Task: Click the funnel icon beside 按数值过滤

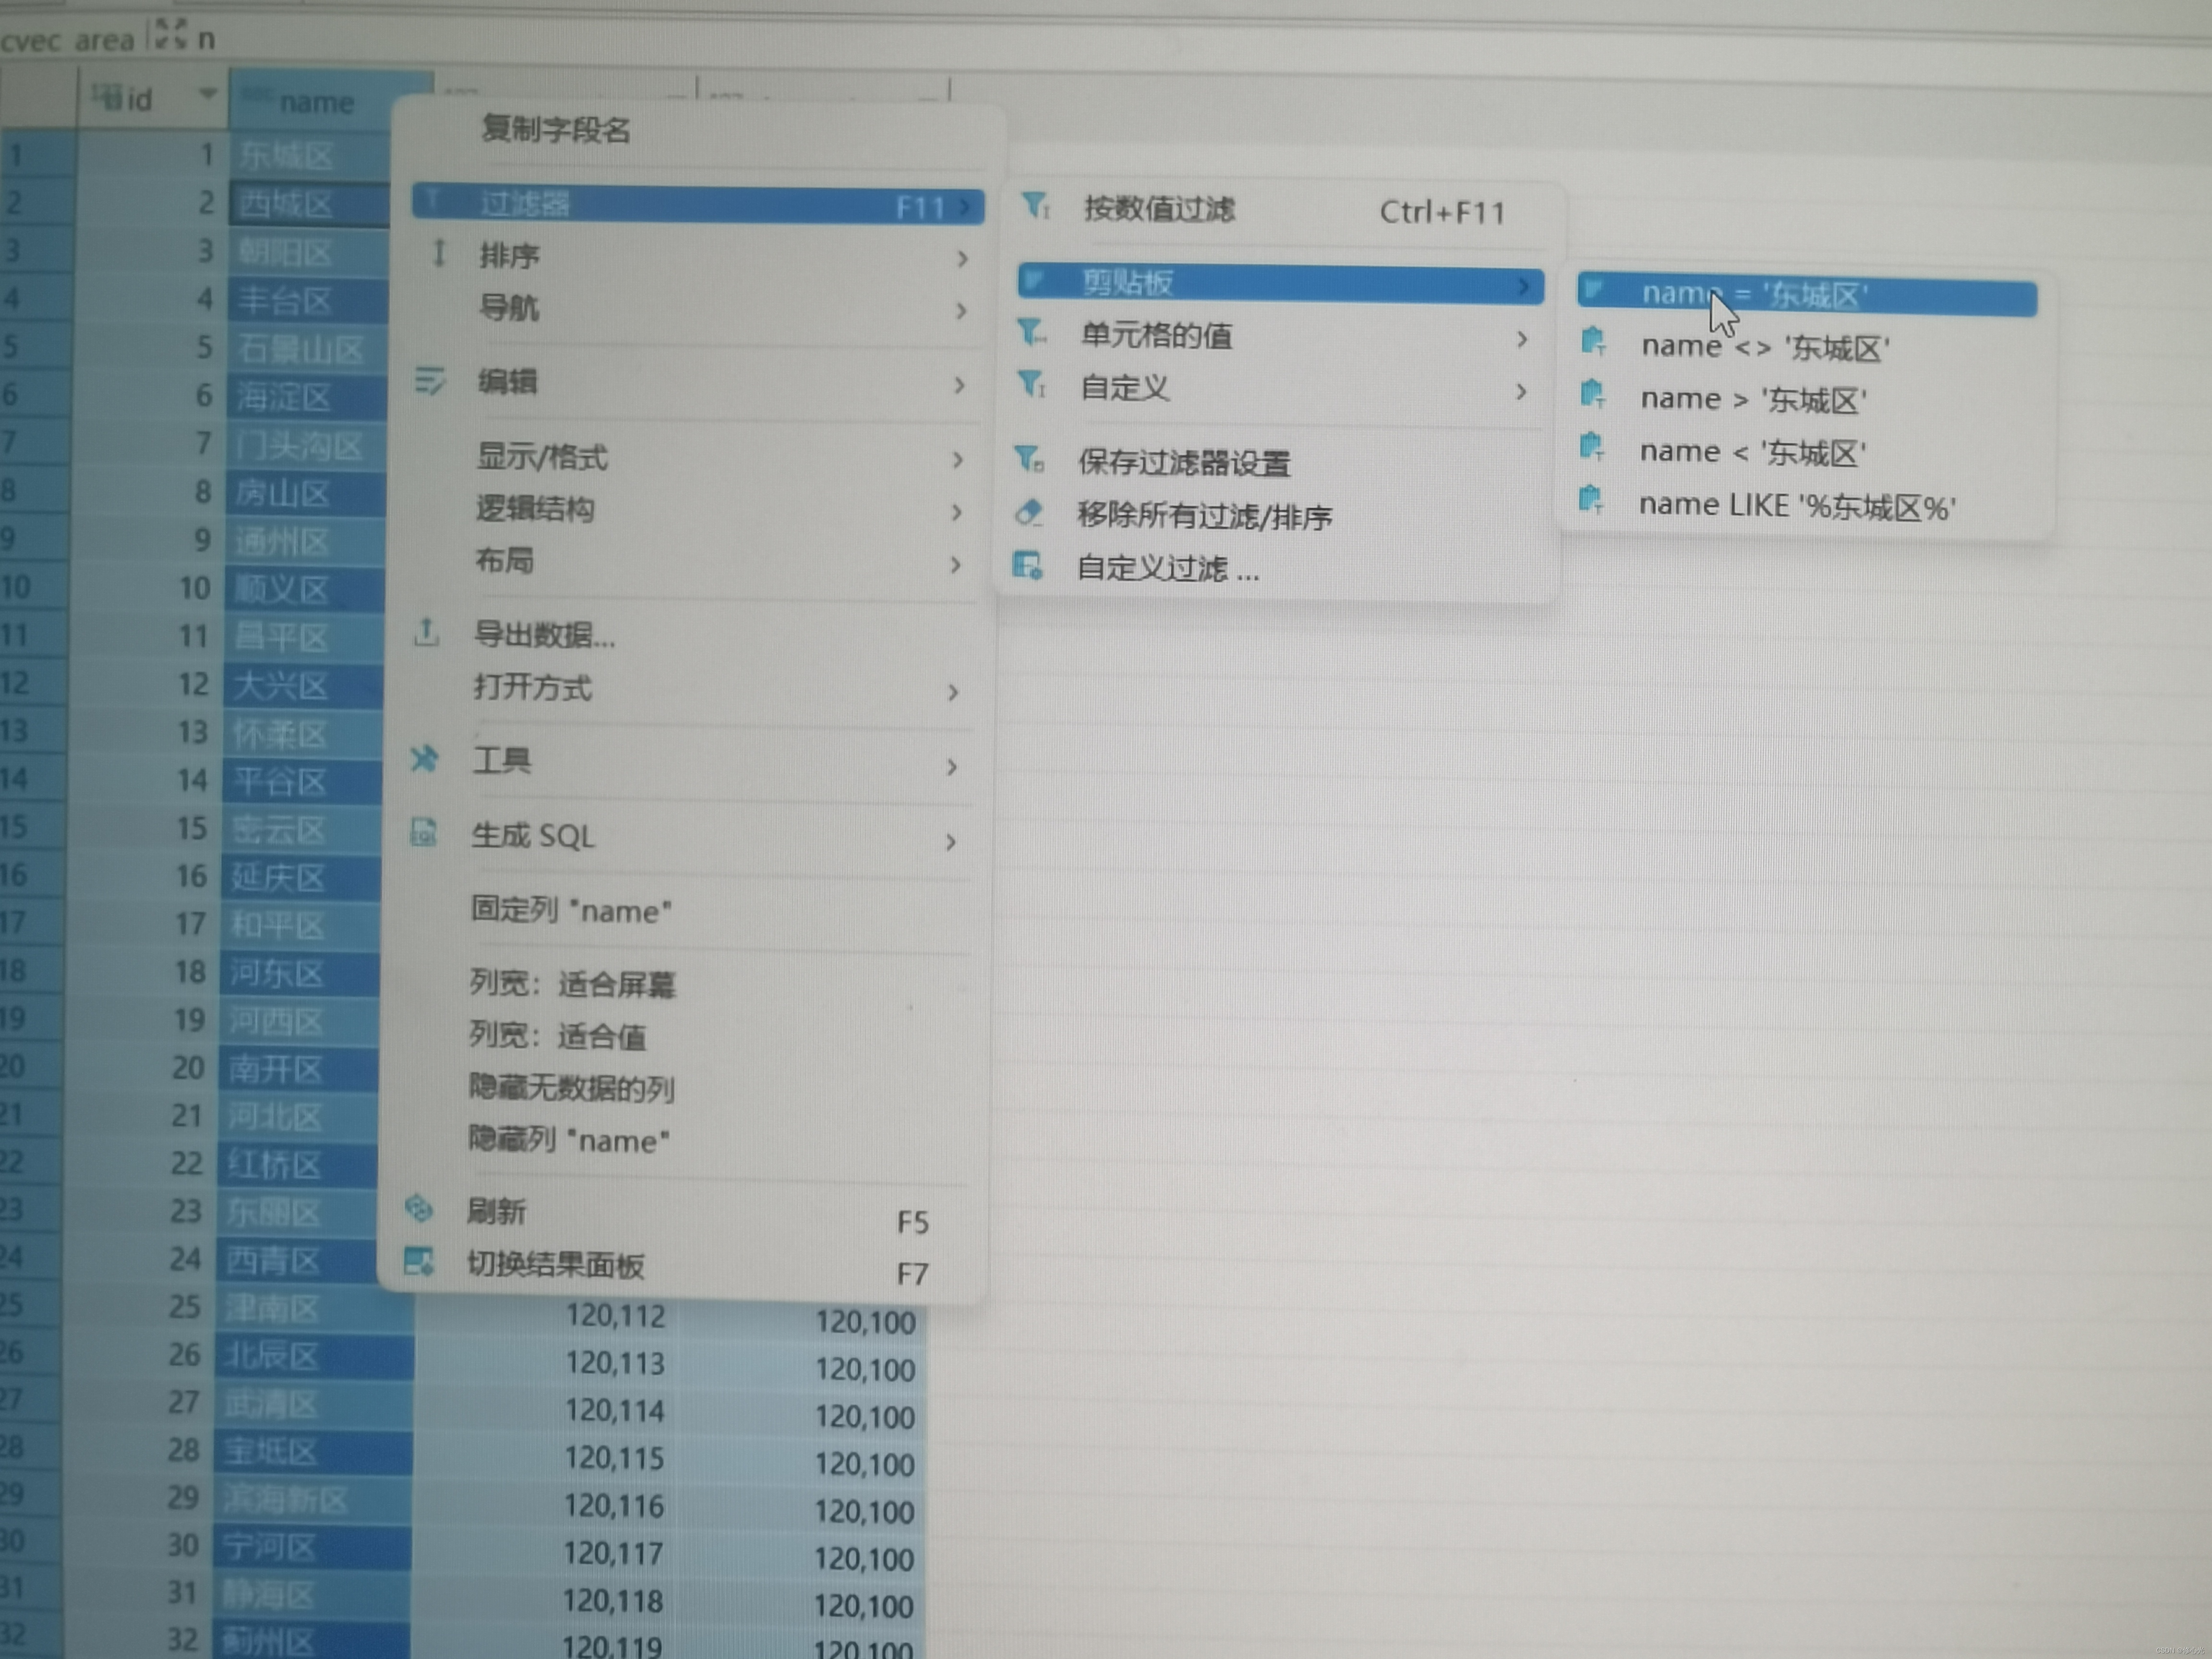Action: pyautogui.click(x=1035, y=207)
